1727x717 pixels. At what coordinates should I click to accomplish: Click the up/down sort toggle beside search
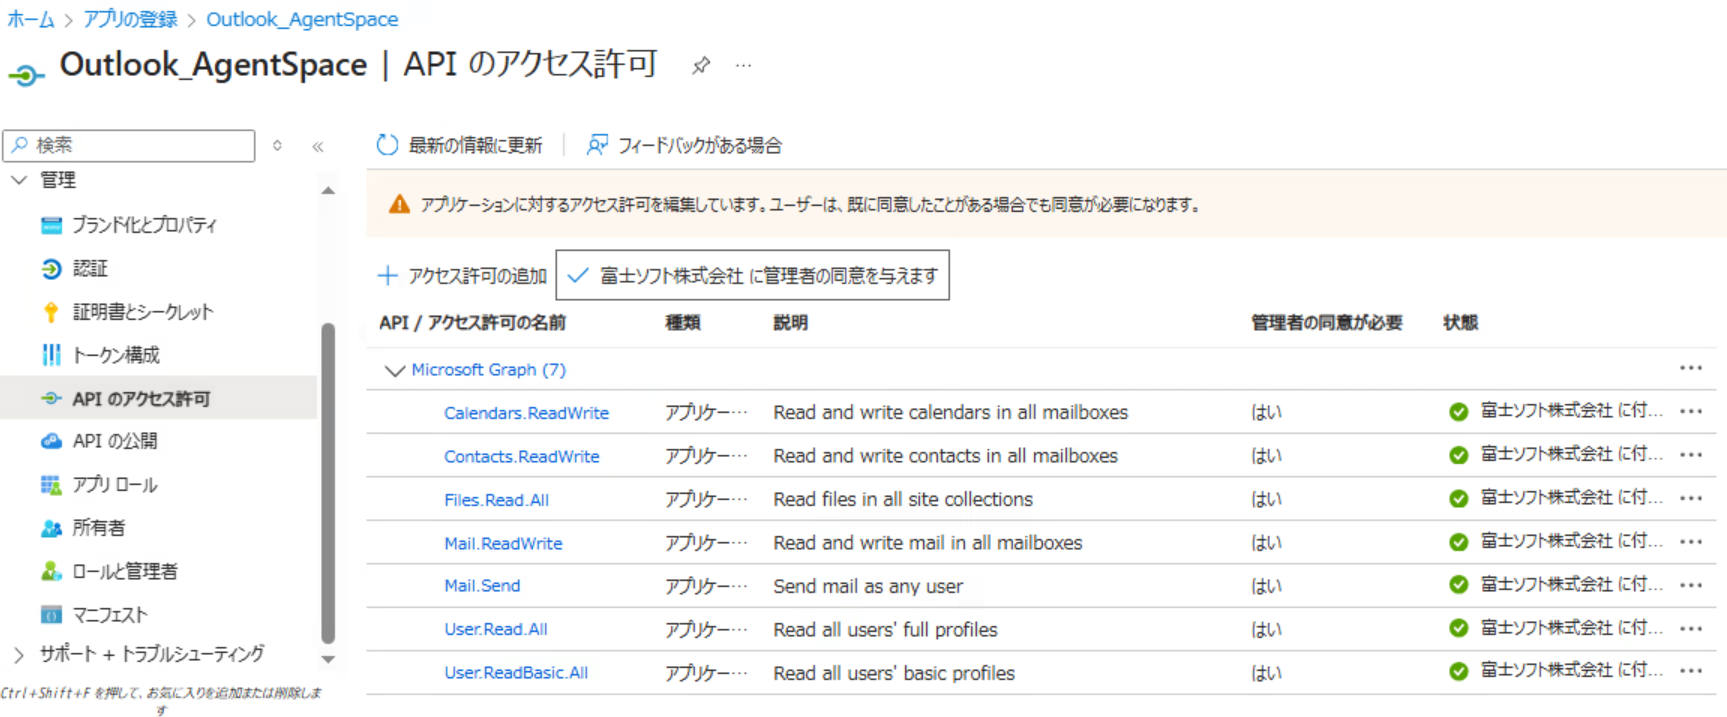point(277,146)
